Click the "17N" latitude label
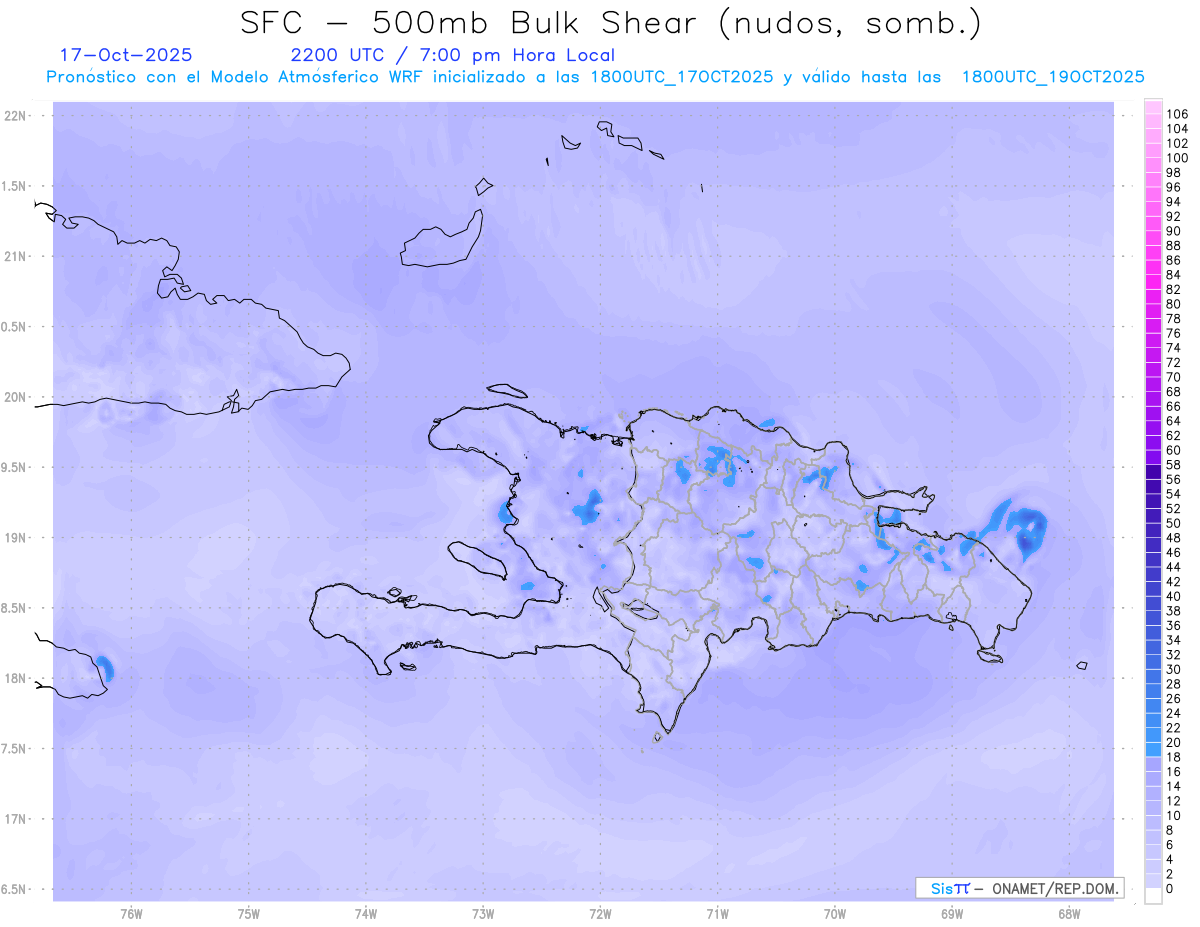Viewport: 1200px width, 927px height. 15,819
